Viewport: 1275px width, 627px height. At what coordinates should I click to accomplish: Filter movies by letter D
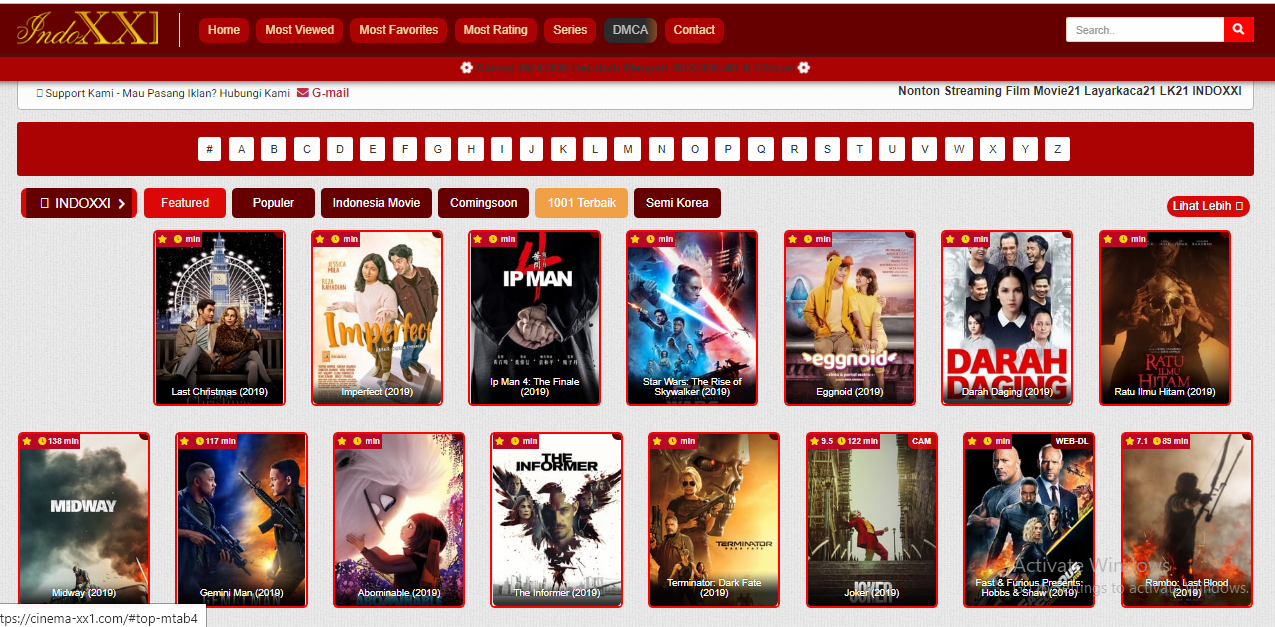click(340, 150)
